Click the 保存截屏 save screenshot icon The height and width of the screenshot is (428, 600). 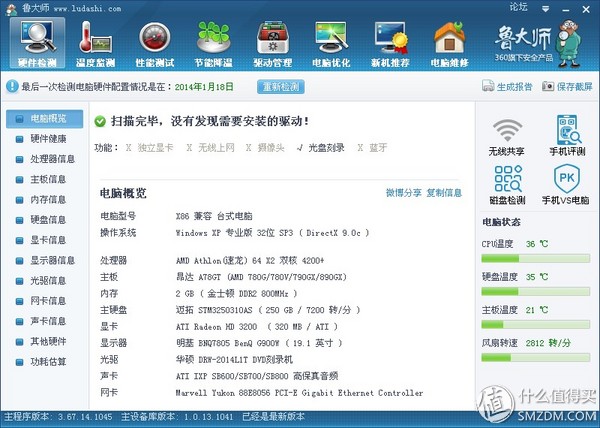pos(548,86)
